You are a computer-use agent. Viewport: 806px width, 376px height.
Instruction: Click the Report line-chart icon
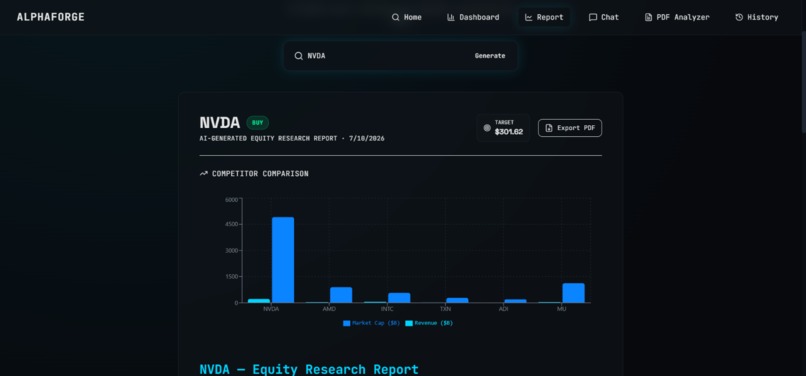(x=528, y=17)
